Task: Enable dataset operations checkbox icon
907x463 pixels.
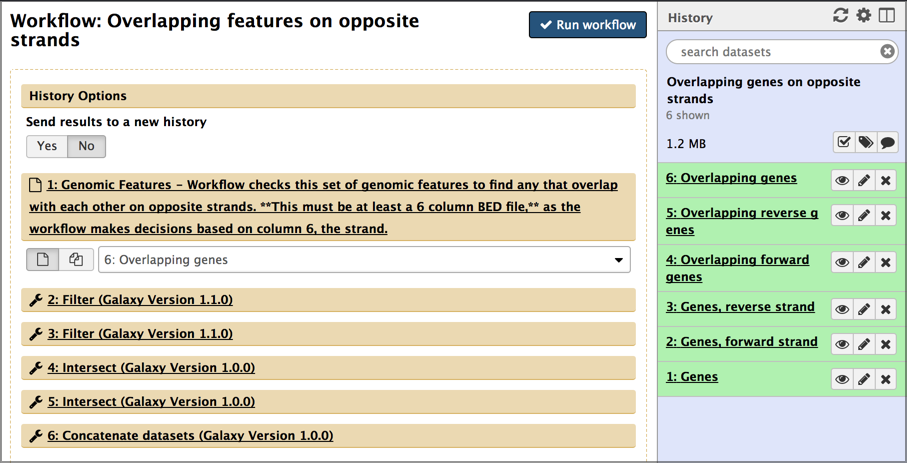Action: pos(844,142)
